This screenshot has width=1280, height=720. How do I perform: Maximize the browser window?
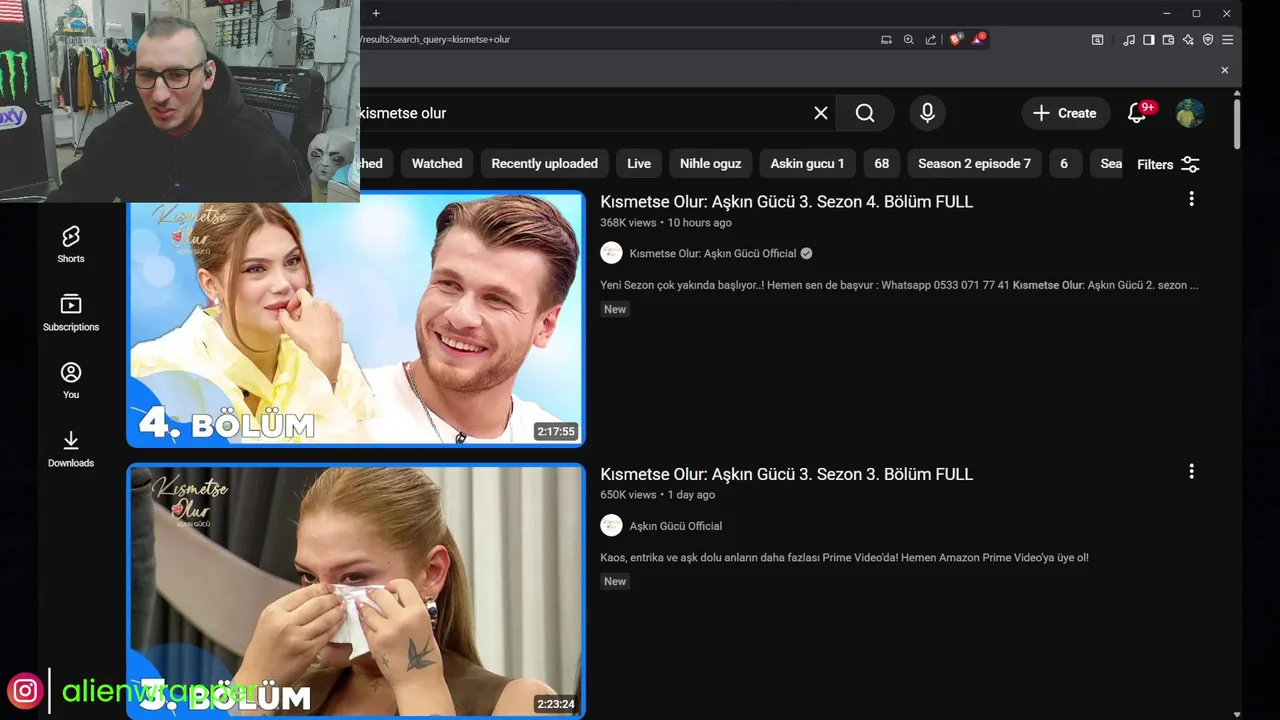coord(1196,13)
